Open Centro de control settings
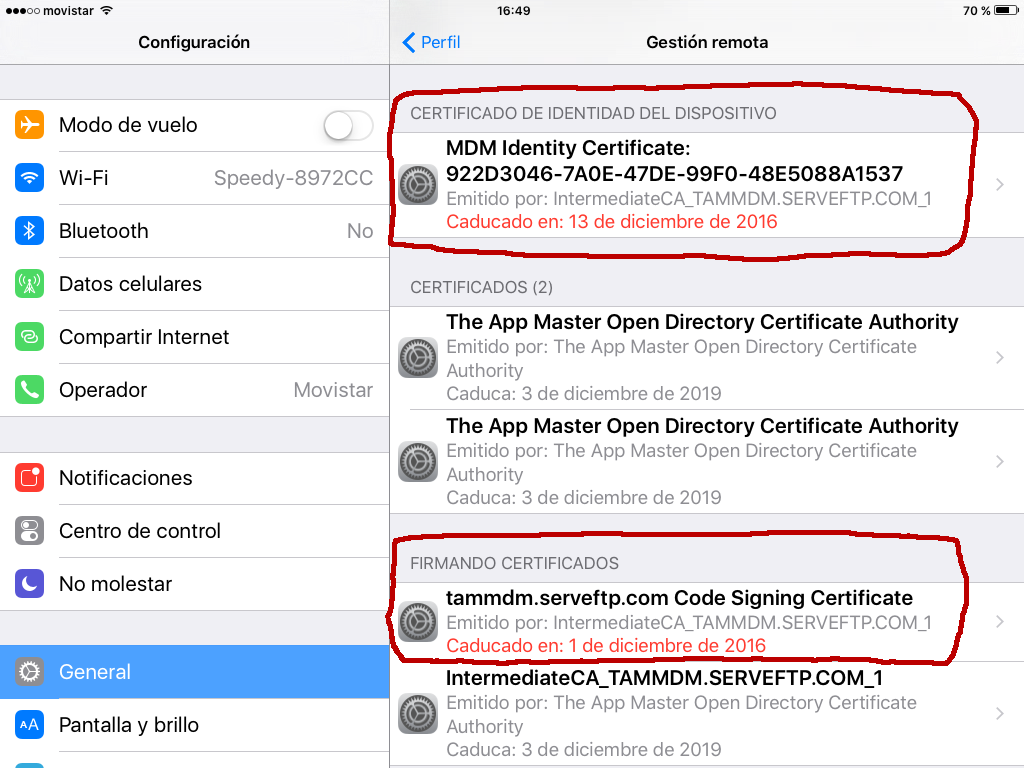The width and height of the screenshot is (1024, 768). coord(195,531)
